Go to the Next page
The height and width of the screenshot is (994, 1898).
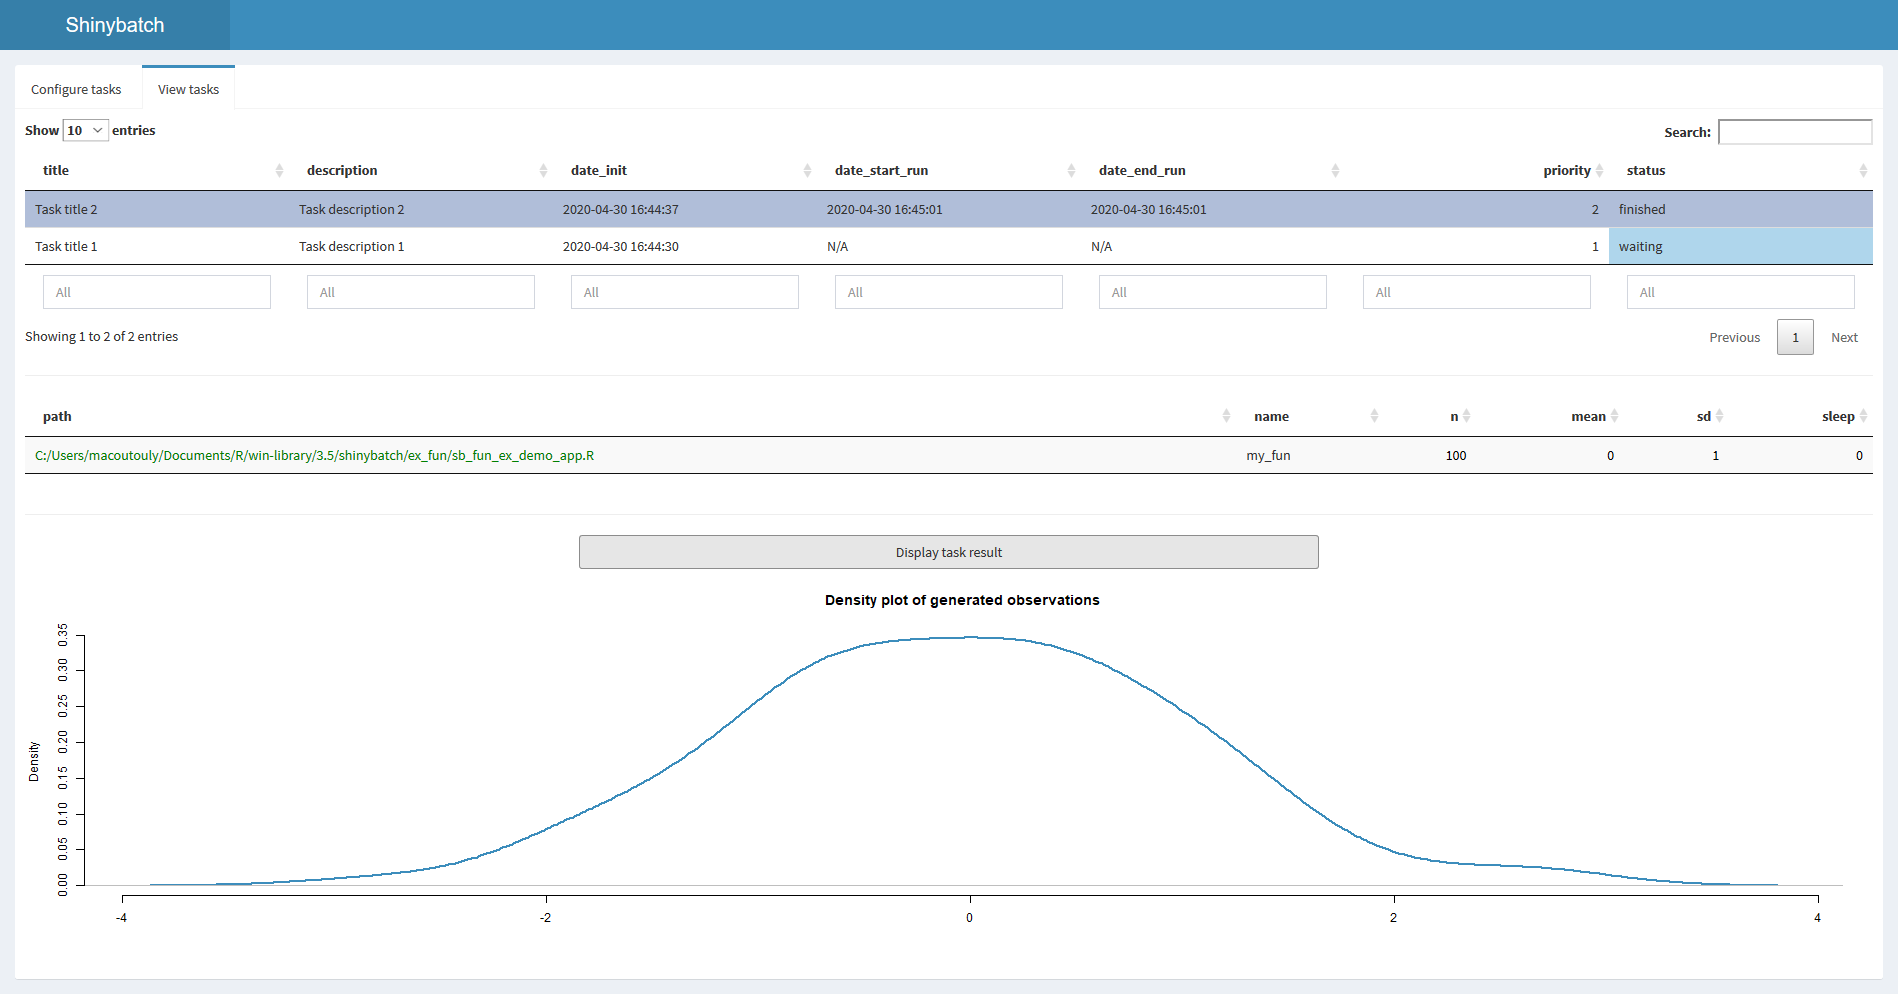tap(1844, 337)
